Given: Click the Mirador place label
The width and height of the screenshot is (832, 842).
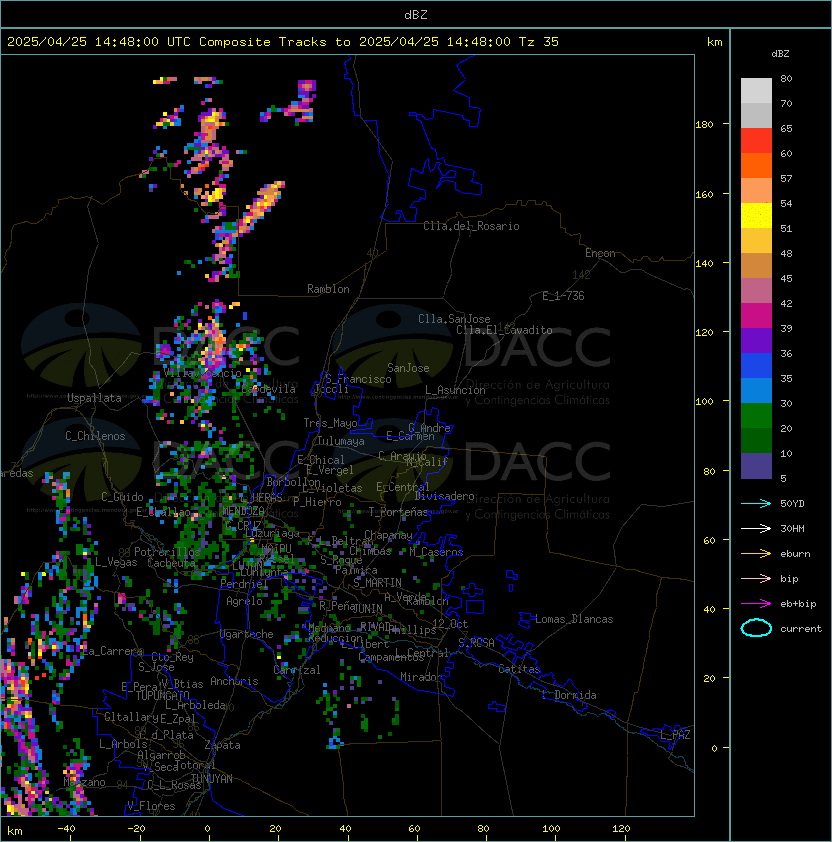Looking at the screenshot, I should pos(421,677).
